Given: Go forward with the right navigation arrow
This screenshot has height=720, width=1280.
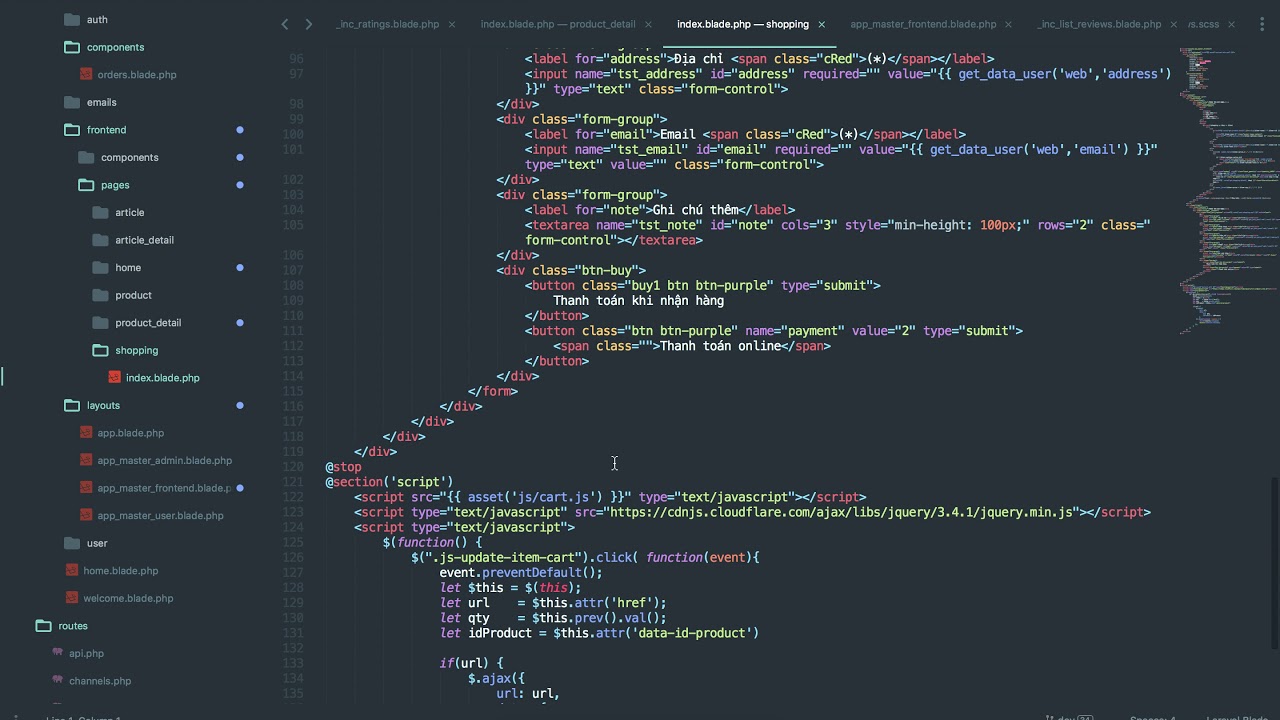Looking at the screenshot, I should tap(308, 24).
